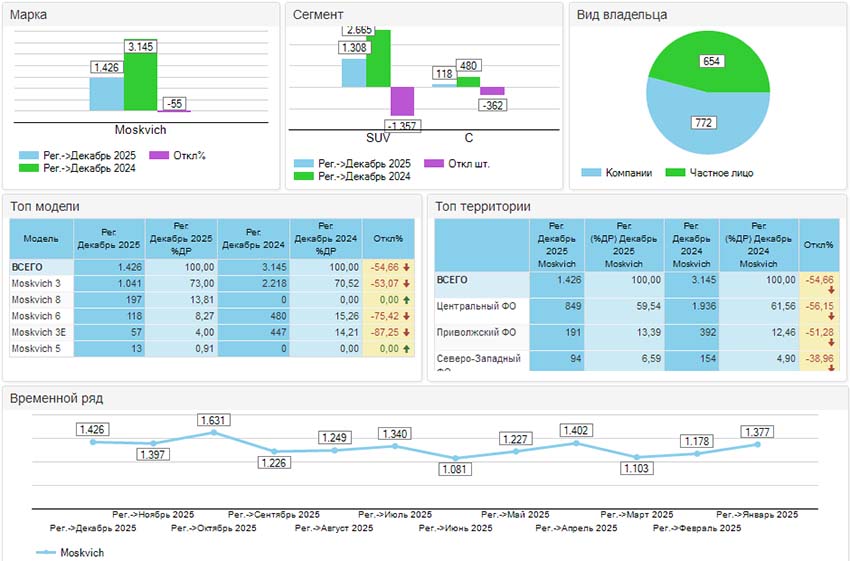Click the red down arrow in Moskvich 3 row
The width and height of the screenshot is (850, 561).
[x=407, y=284]
